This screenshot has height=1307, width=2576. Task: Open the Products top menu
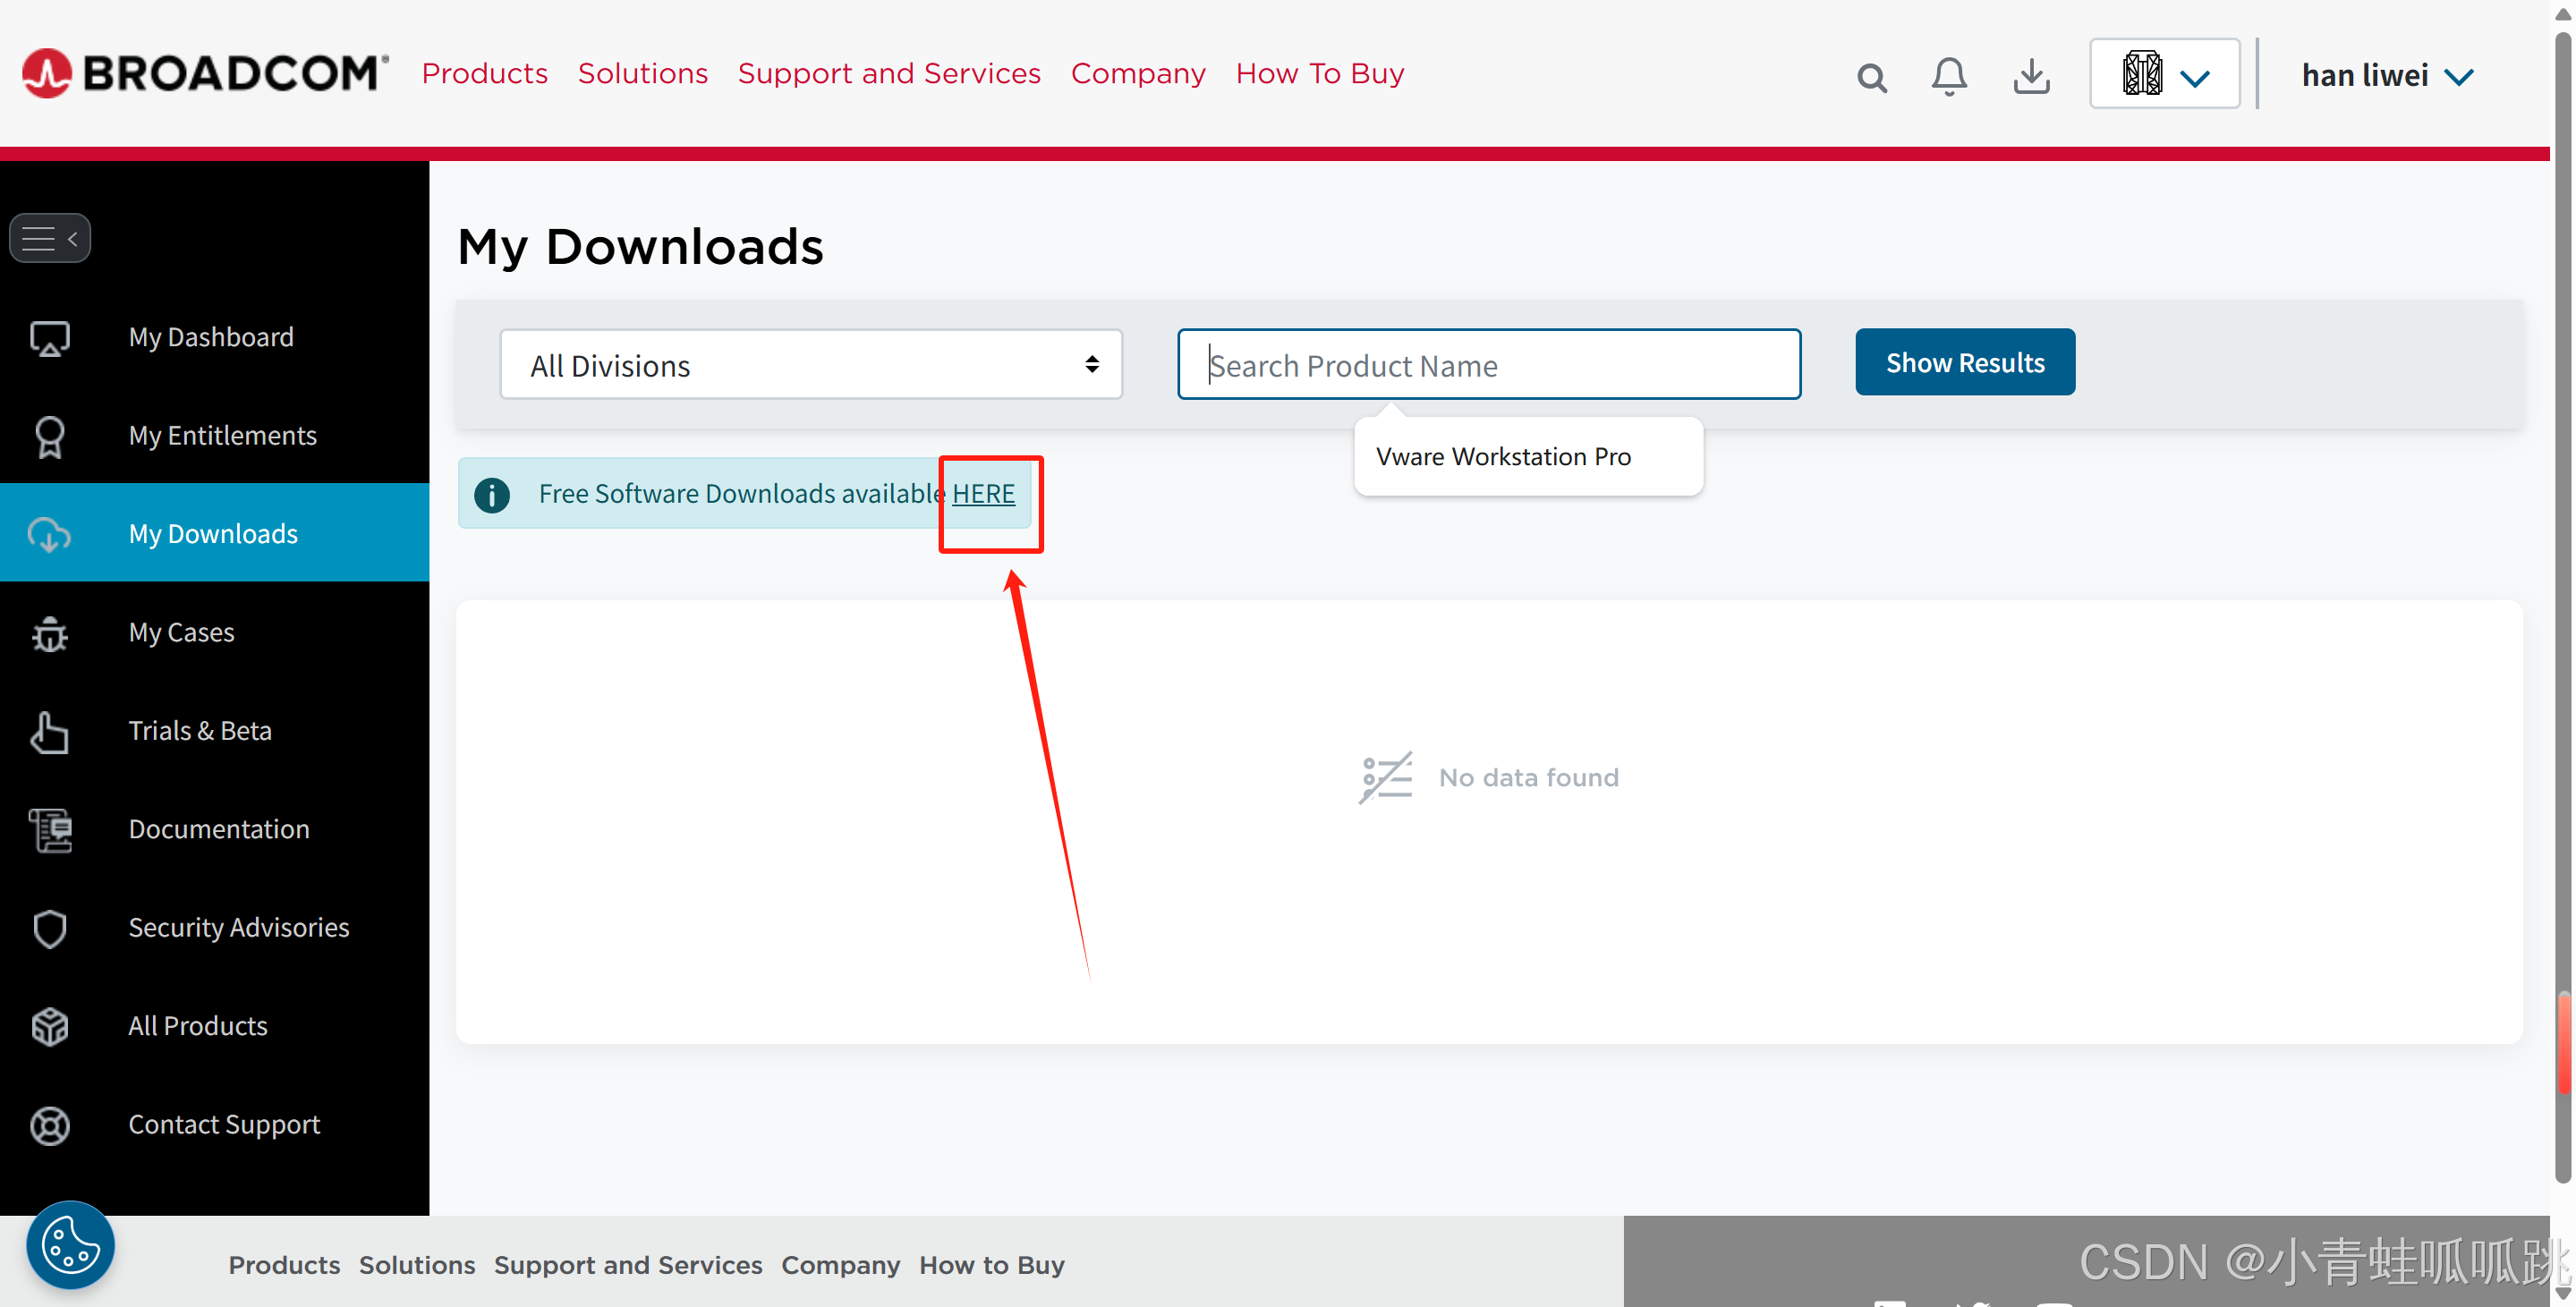click(484, 73)
